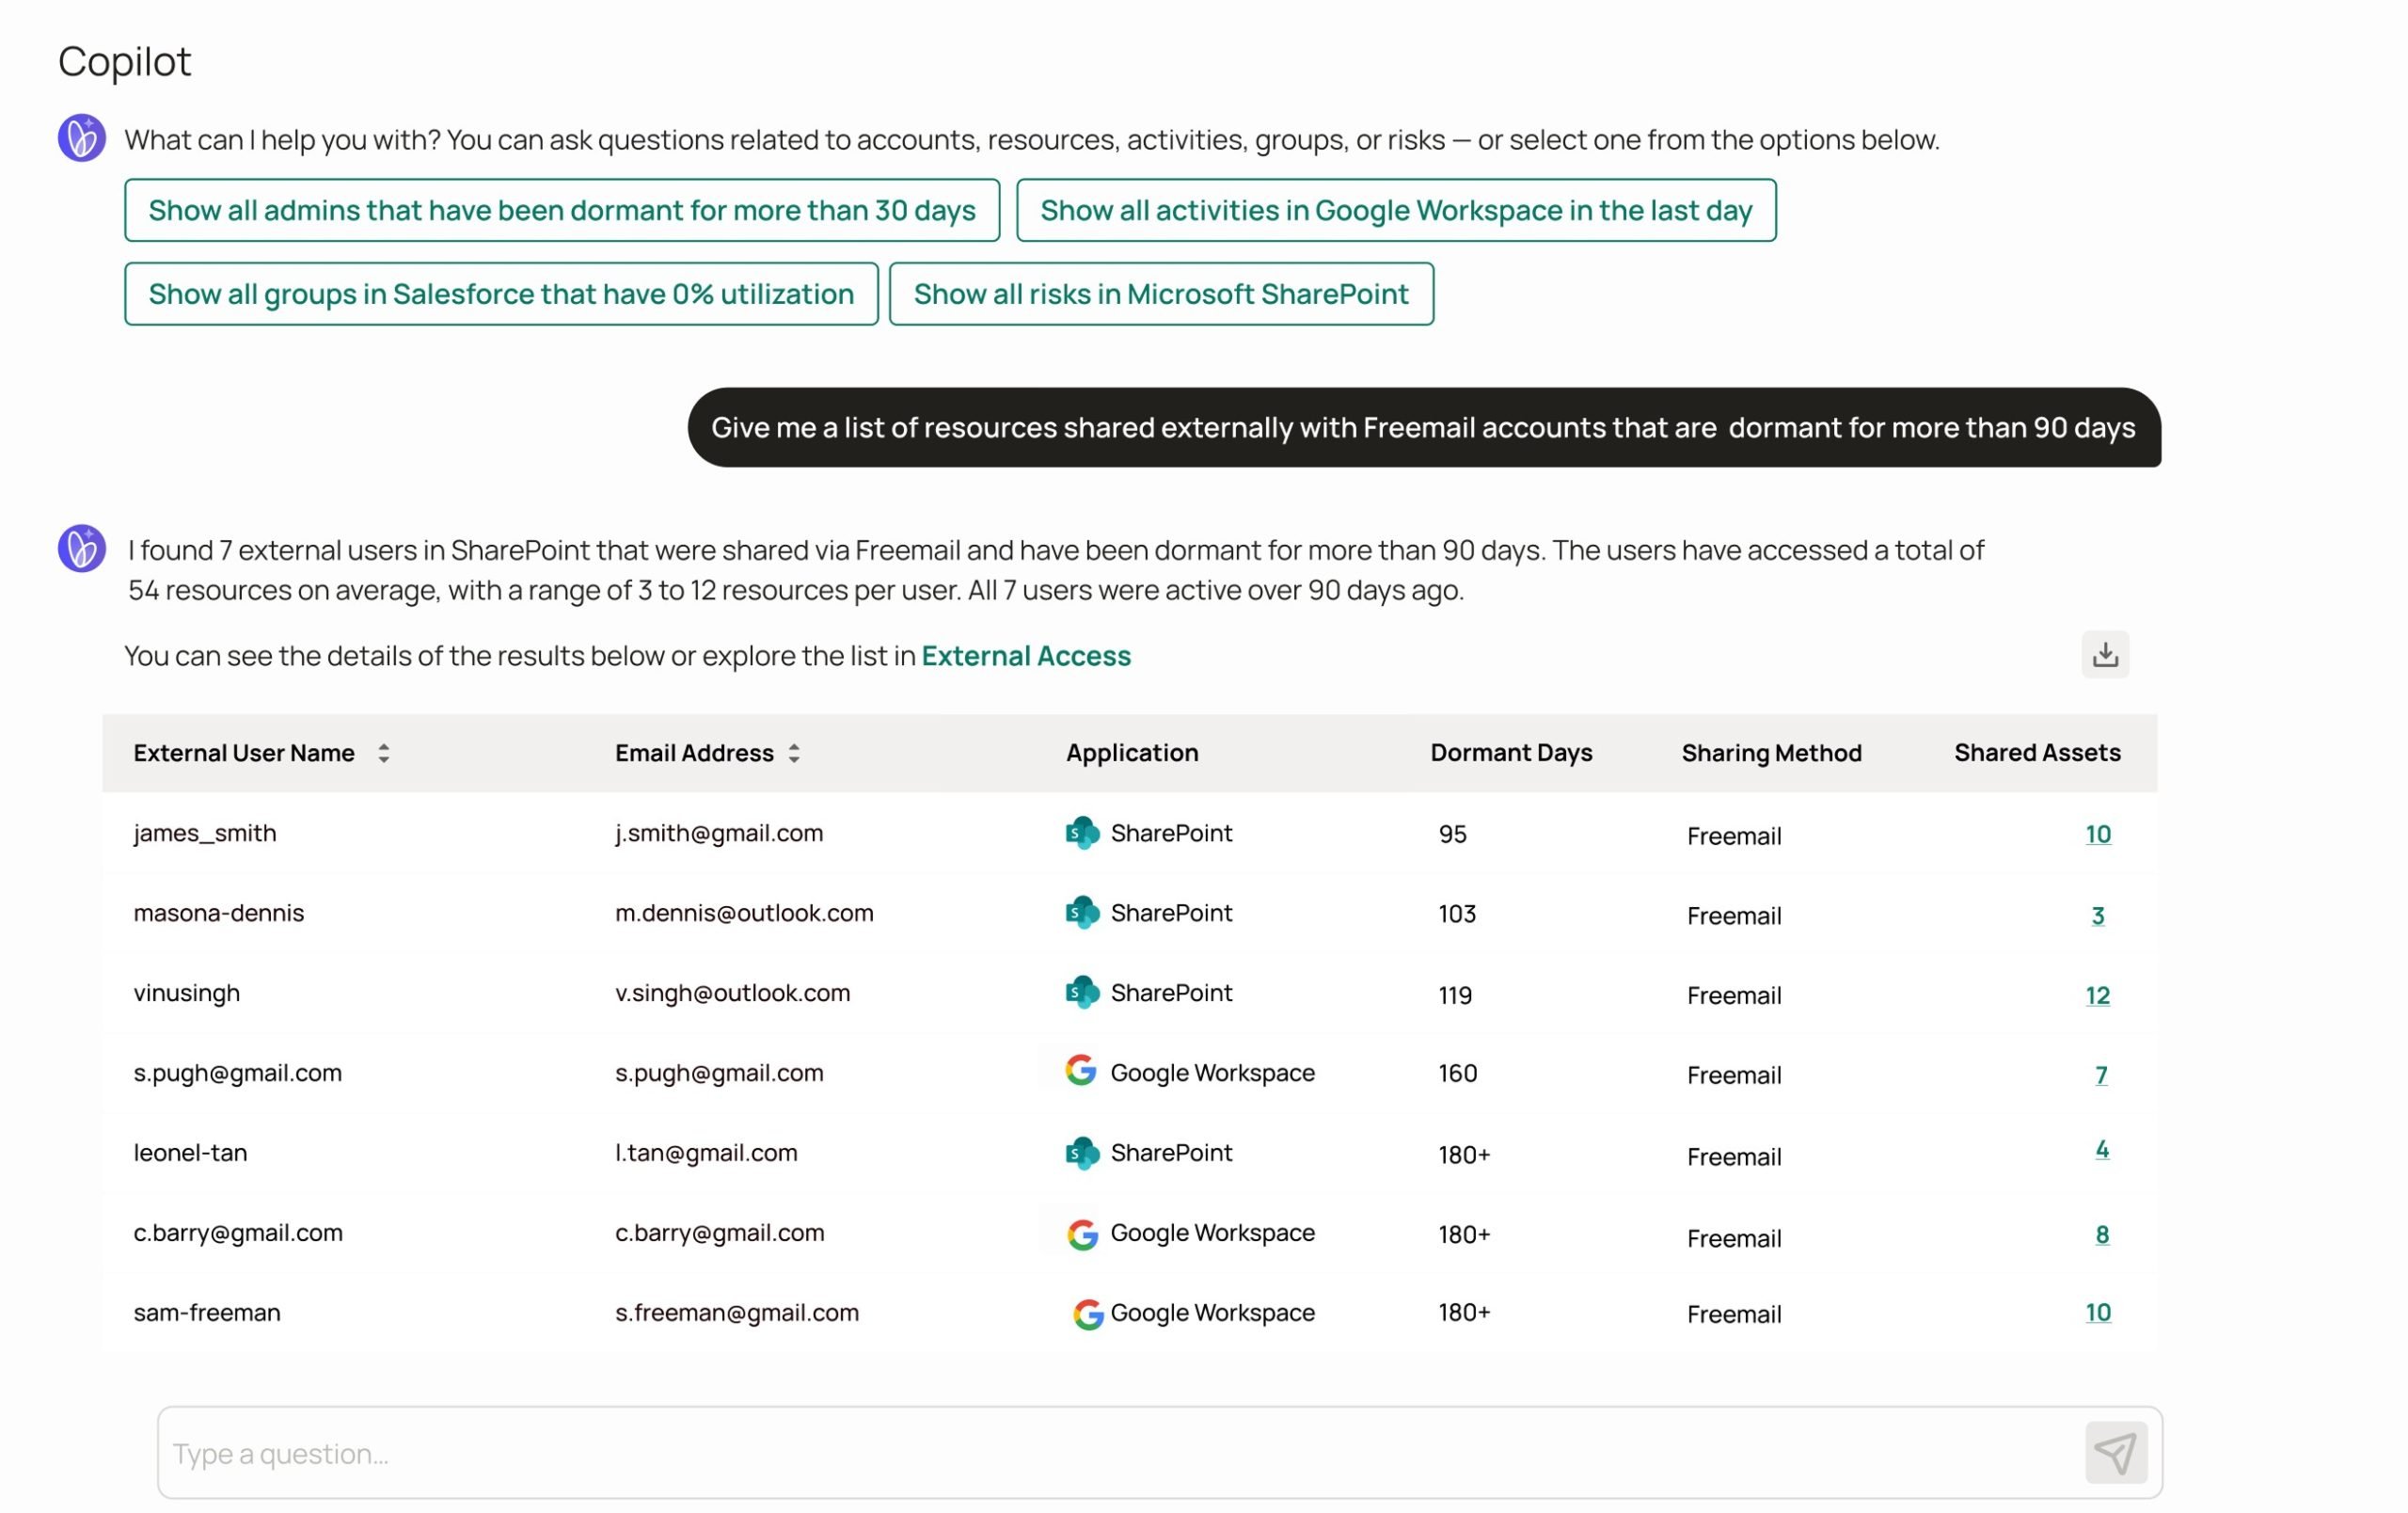
Task: Click Google icon in sam-freeman row
Action: point(1087,1314)
